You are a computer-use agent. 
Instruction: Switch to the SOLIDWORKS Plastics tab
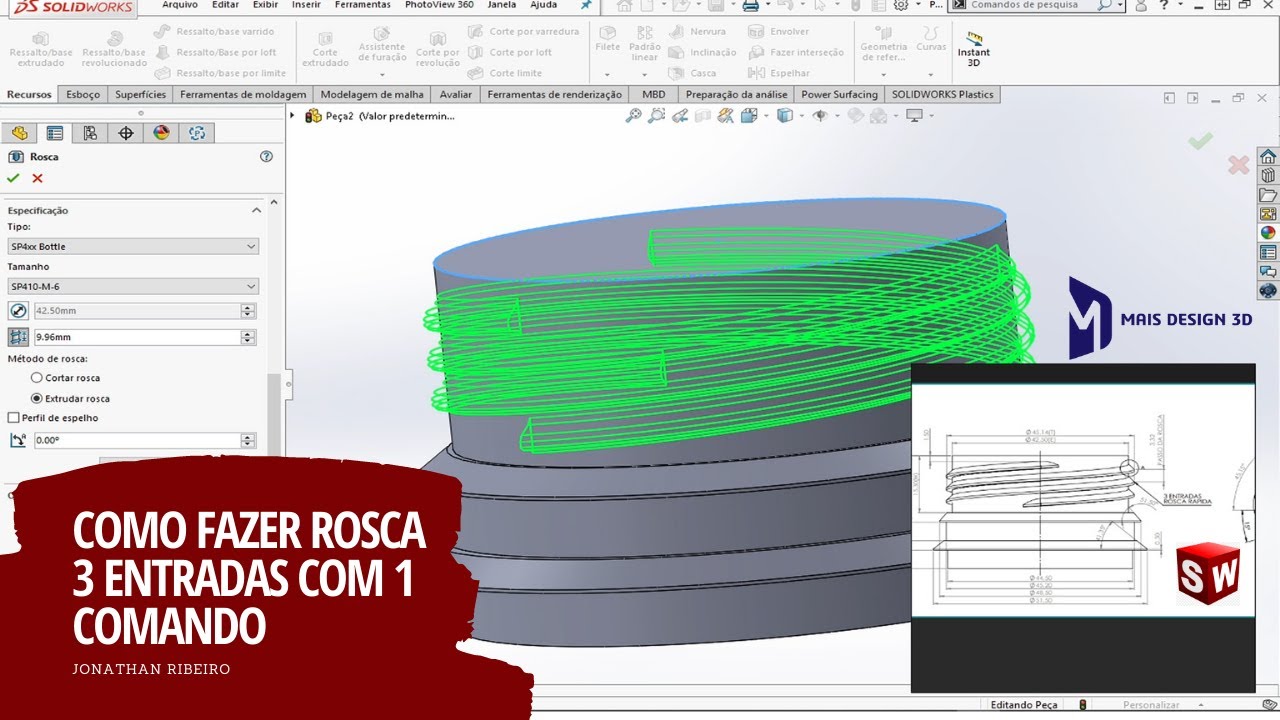tap(942, 94)
